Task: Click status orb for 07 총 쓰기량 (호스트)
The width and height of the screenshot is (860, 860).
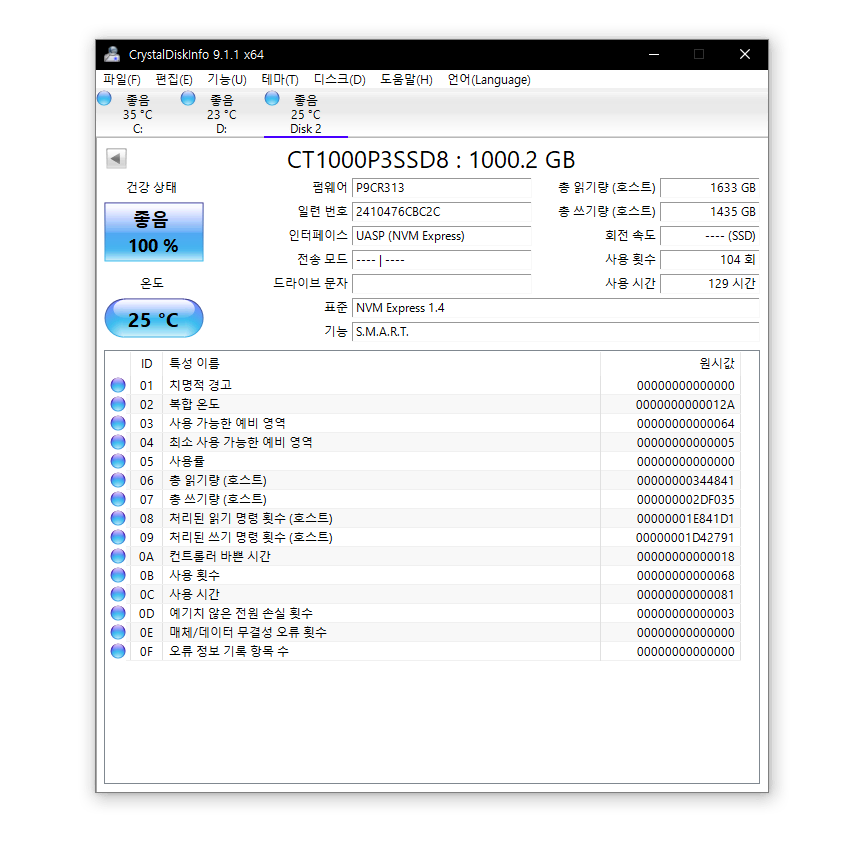Action: pos(118,499)
